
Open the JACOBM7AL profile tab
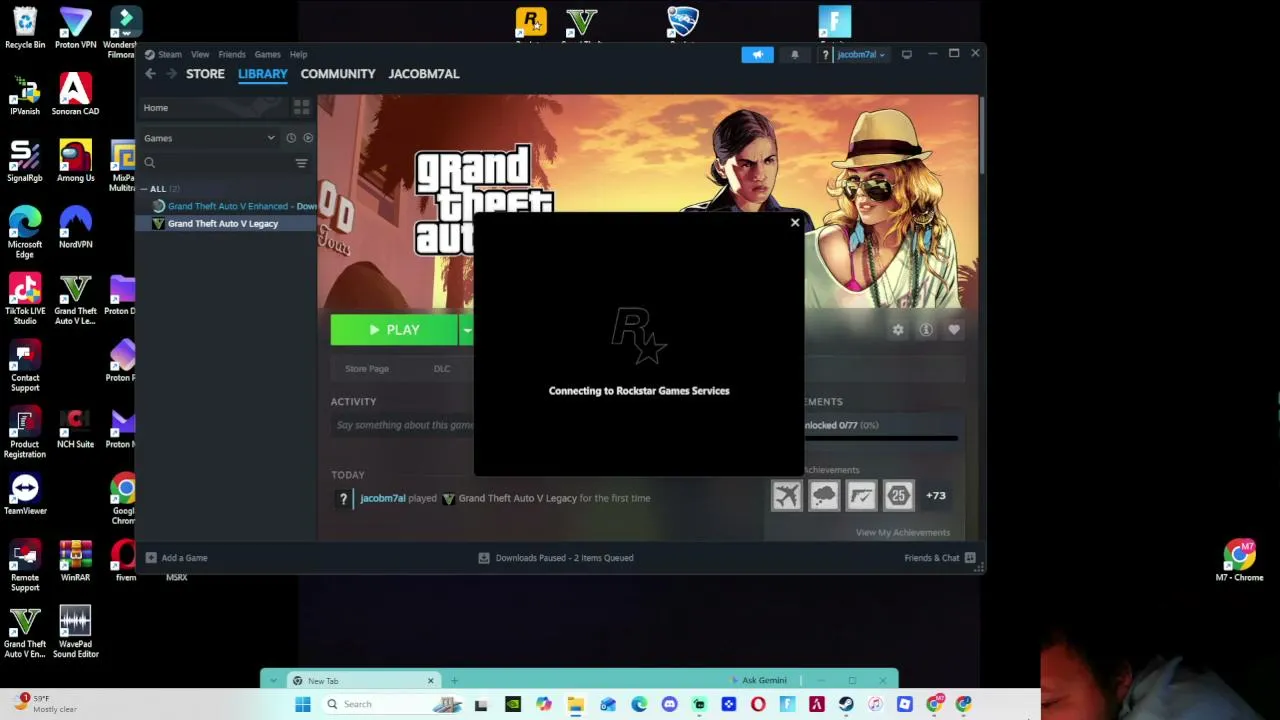pyautogui.click(x=424, y=74)
